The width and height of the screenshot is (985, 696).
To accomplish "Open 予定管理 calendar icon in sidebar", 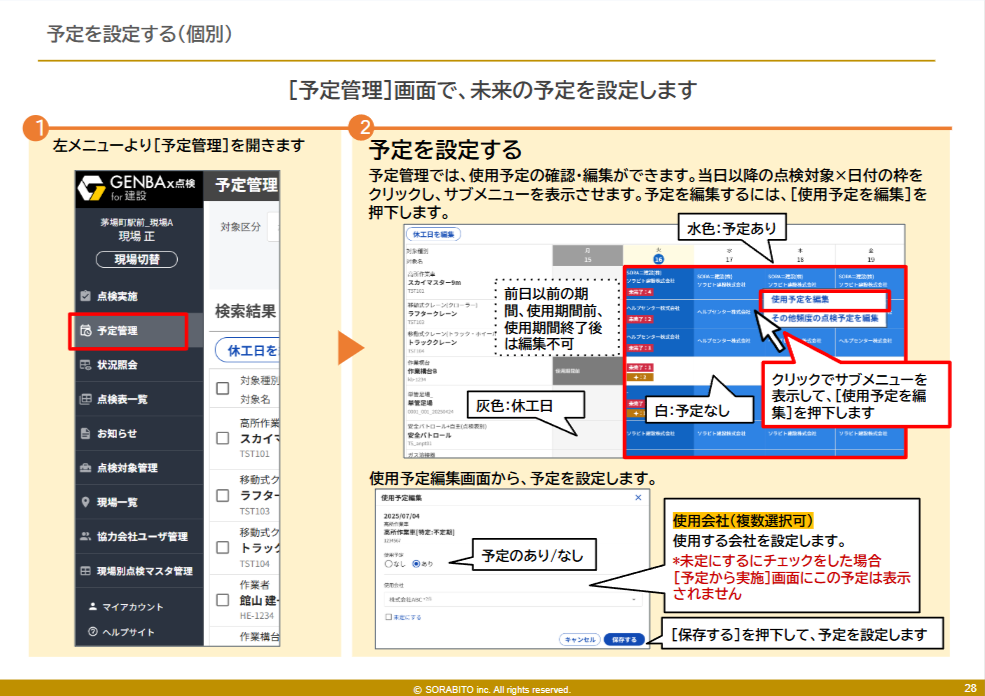I will pos(86,330).
